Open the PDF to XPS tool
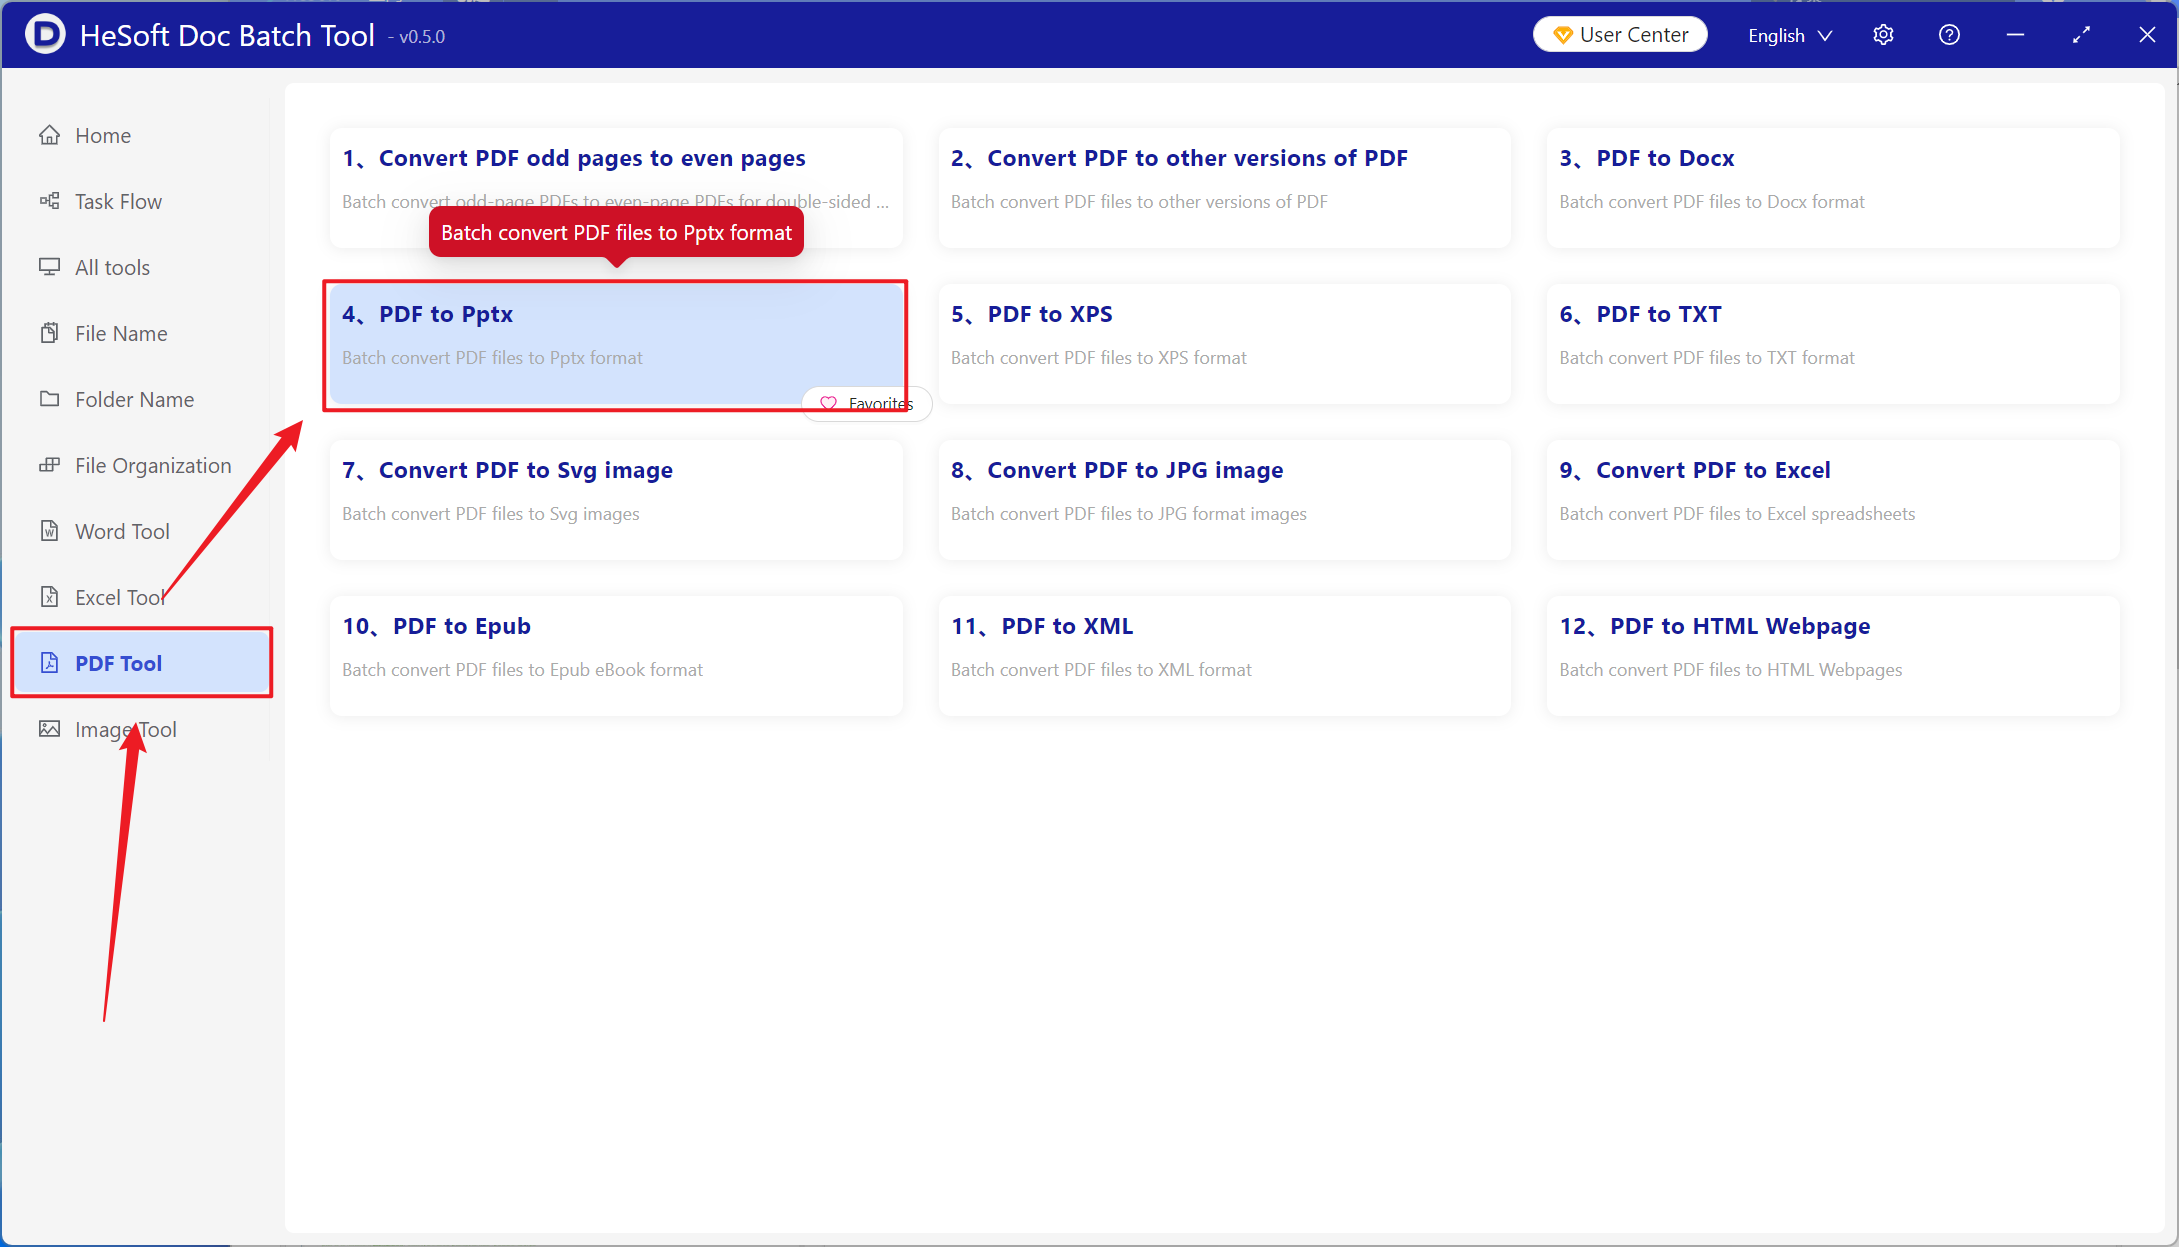Screen dimensions: 2179x1247 point(1224,343)
